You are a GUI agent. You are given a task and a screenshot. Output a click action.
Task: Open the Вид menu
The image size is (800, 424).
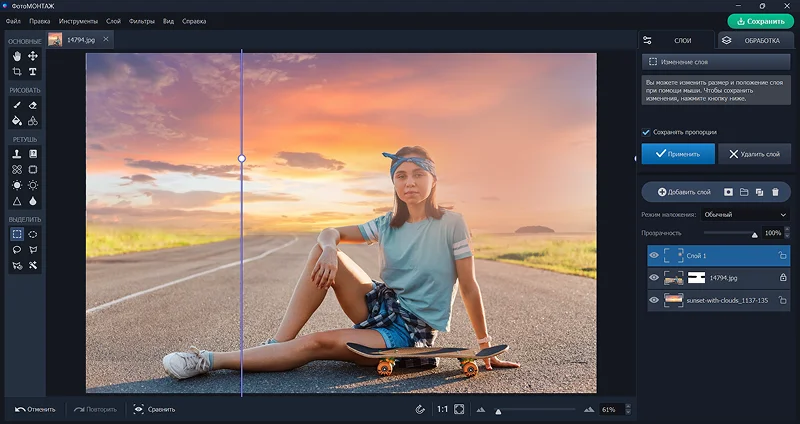point(168,21)
